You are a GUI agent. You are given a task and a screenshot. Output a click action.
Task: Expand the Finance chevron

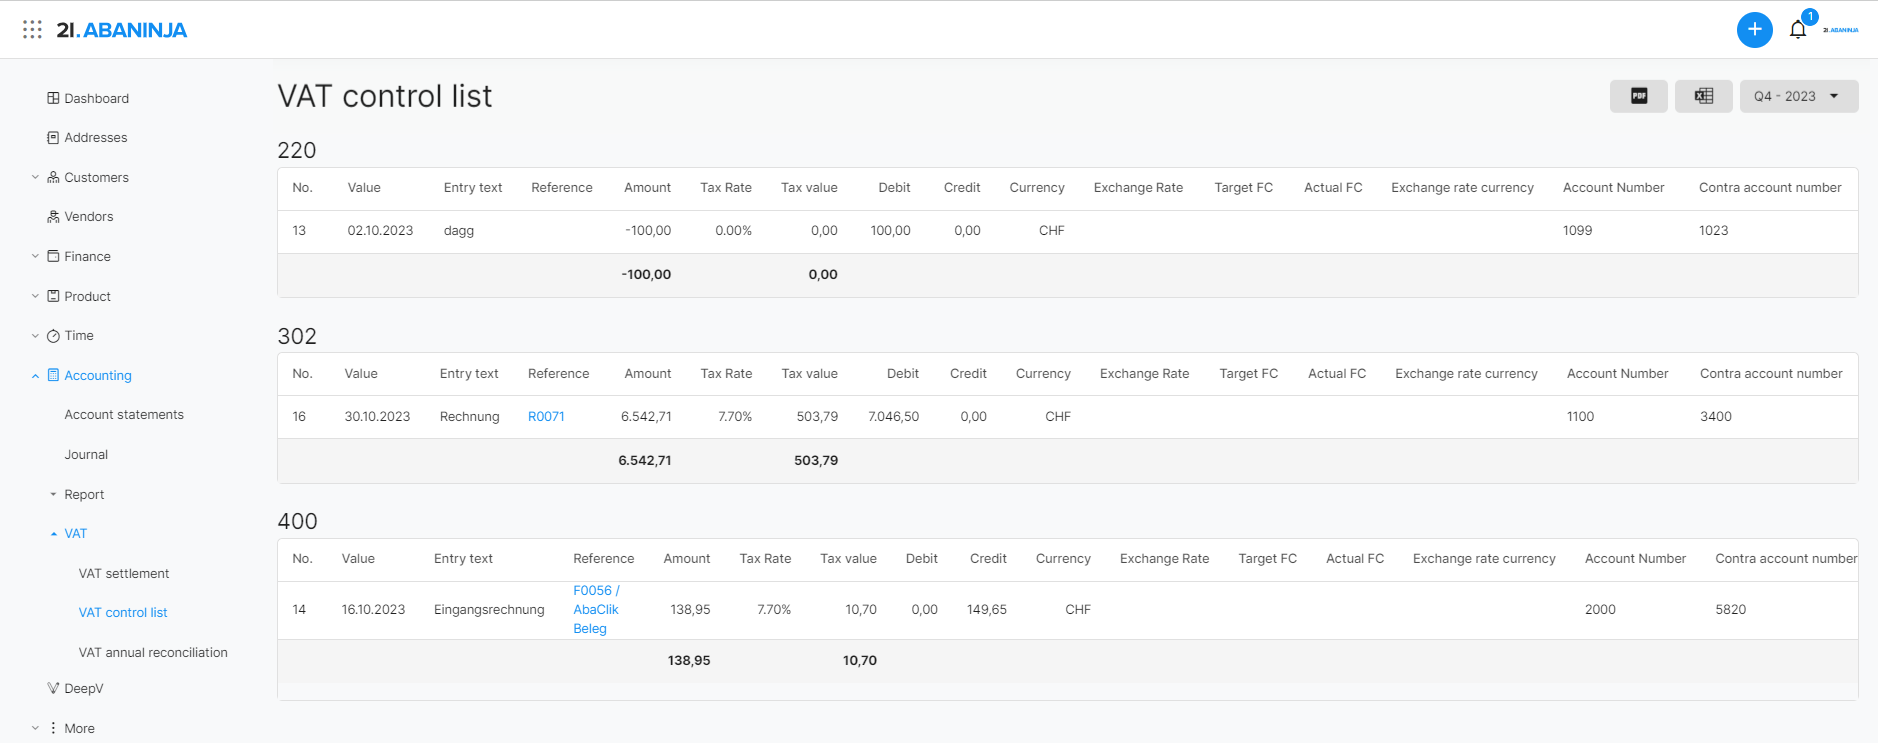click(x=35, y=256)
